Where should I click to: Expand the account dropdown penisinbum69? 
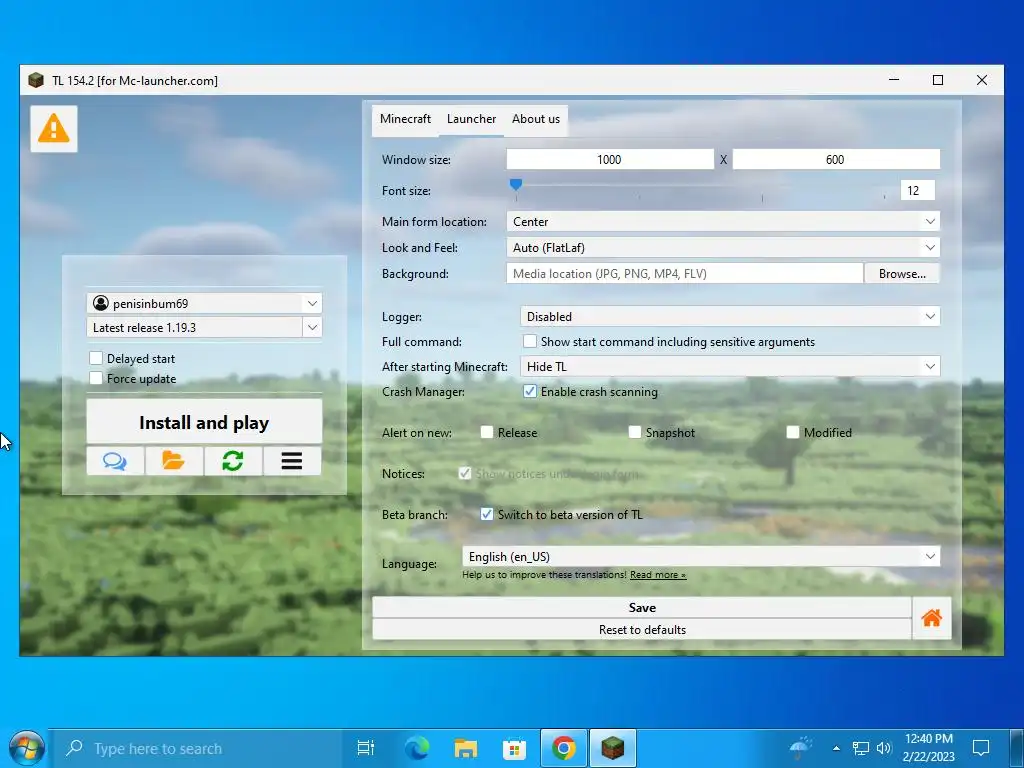(312, 303)
